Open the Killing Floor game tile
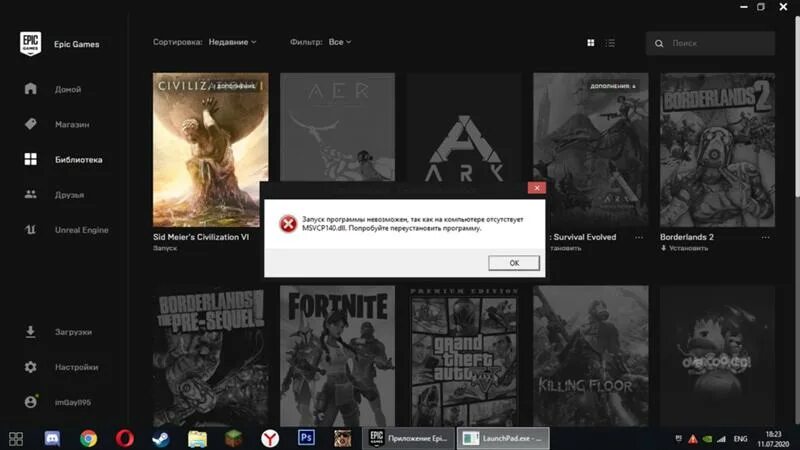 591,356
